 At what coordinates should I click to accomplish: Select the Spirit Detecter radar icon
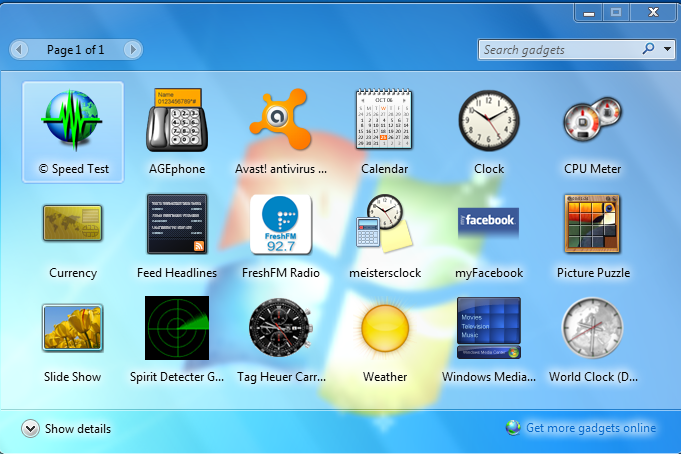[177, 328]
